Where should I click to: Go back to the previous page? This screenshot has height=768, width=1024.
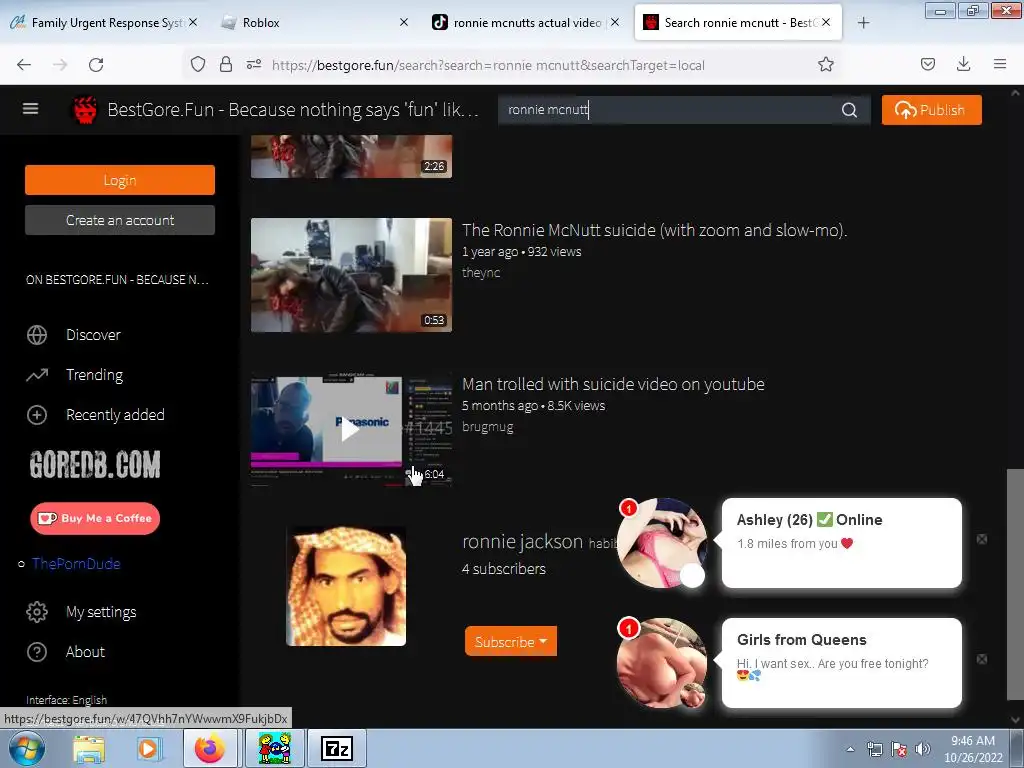click(24, 65)
